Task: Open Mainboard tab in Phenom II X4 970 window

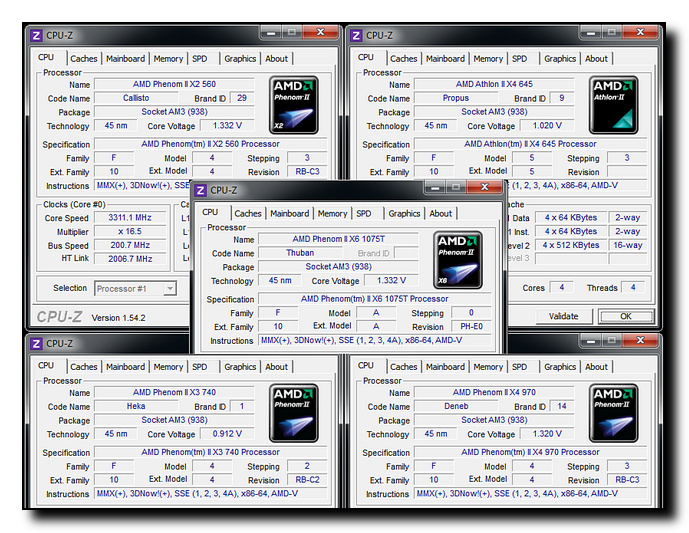Action: (x=445, y=367)
